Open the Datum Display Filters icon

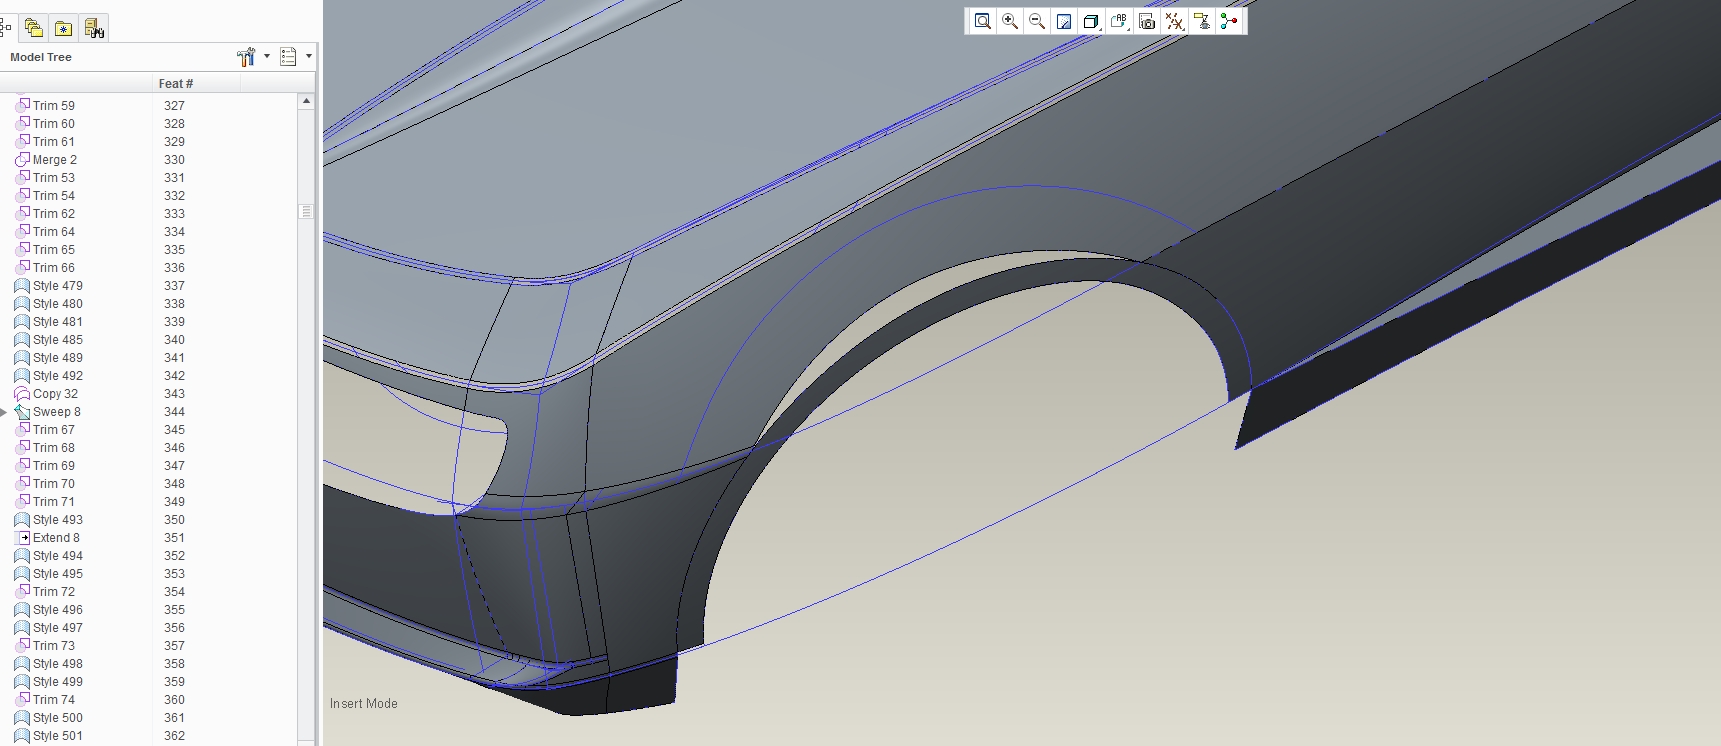click(x=1174, y=21)
